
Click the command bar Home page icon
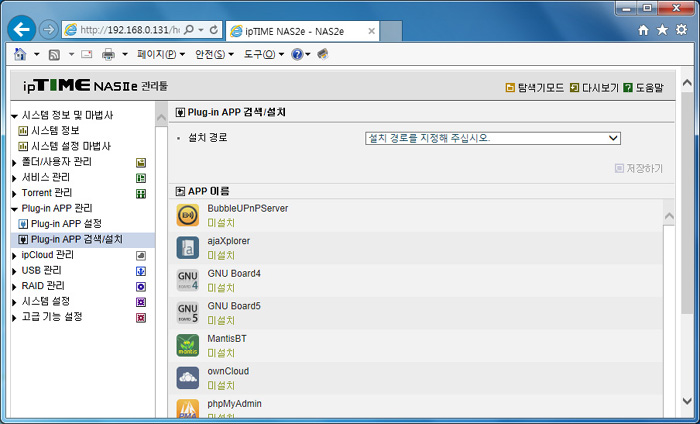(20, 54)
